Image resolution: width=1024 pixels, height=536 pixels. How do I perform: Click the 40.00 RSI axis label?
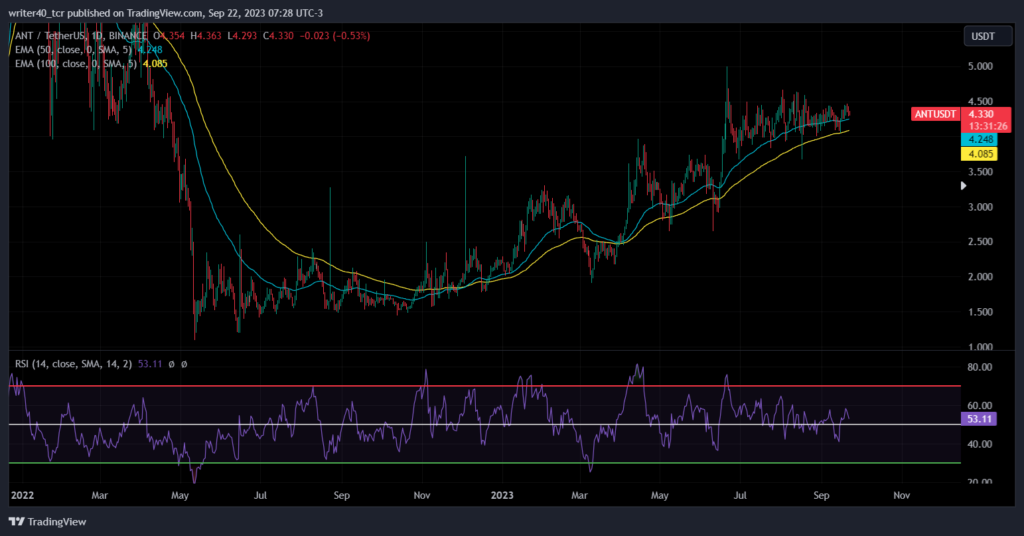tap(980, 444)
